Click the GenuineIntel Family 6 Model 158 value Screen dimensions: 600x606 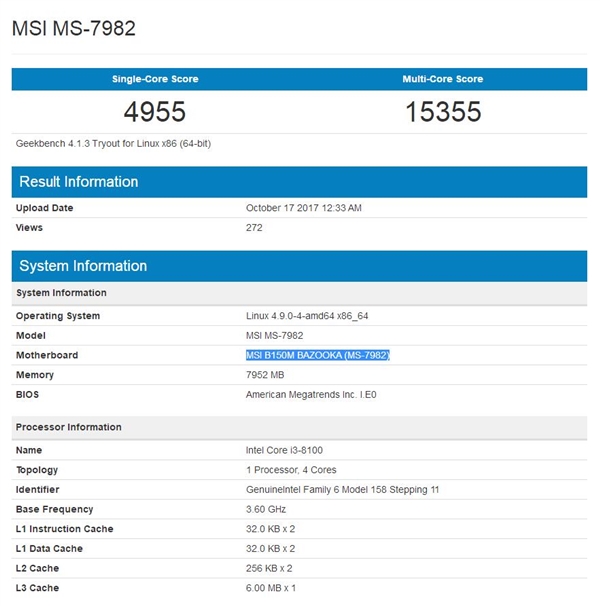click(343, 490)
